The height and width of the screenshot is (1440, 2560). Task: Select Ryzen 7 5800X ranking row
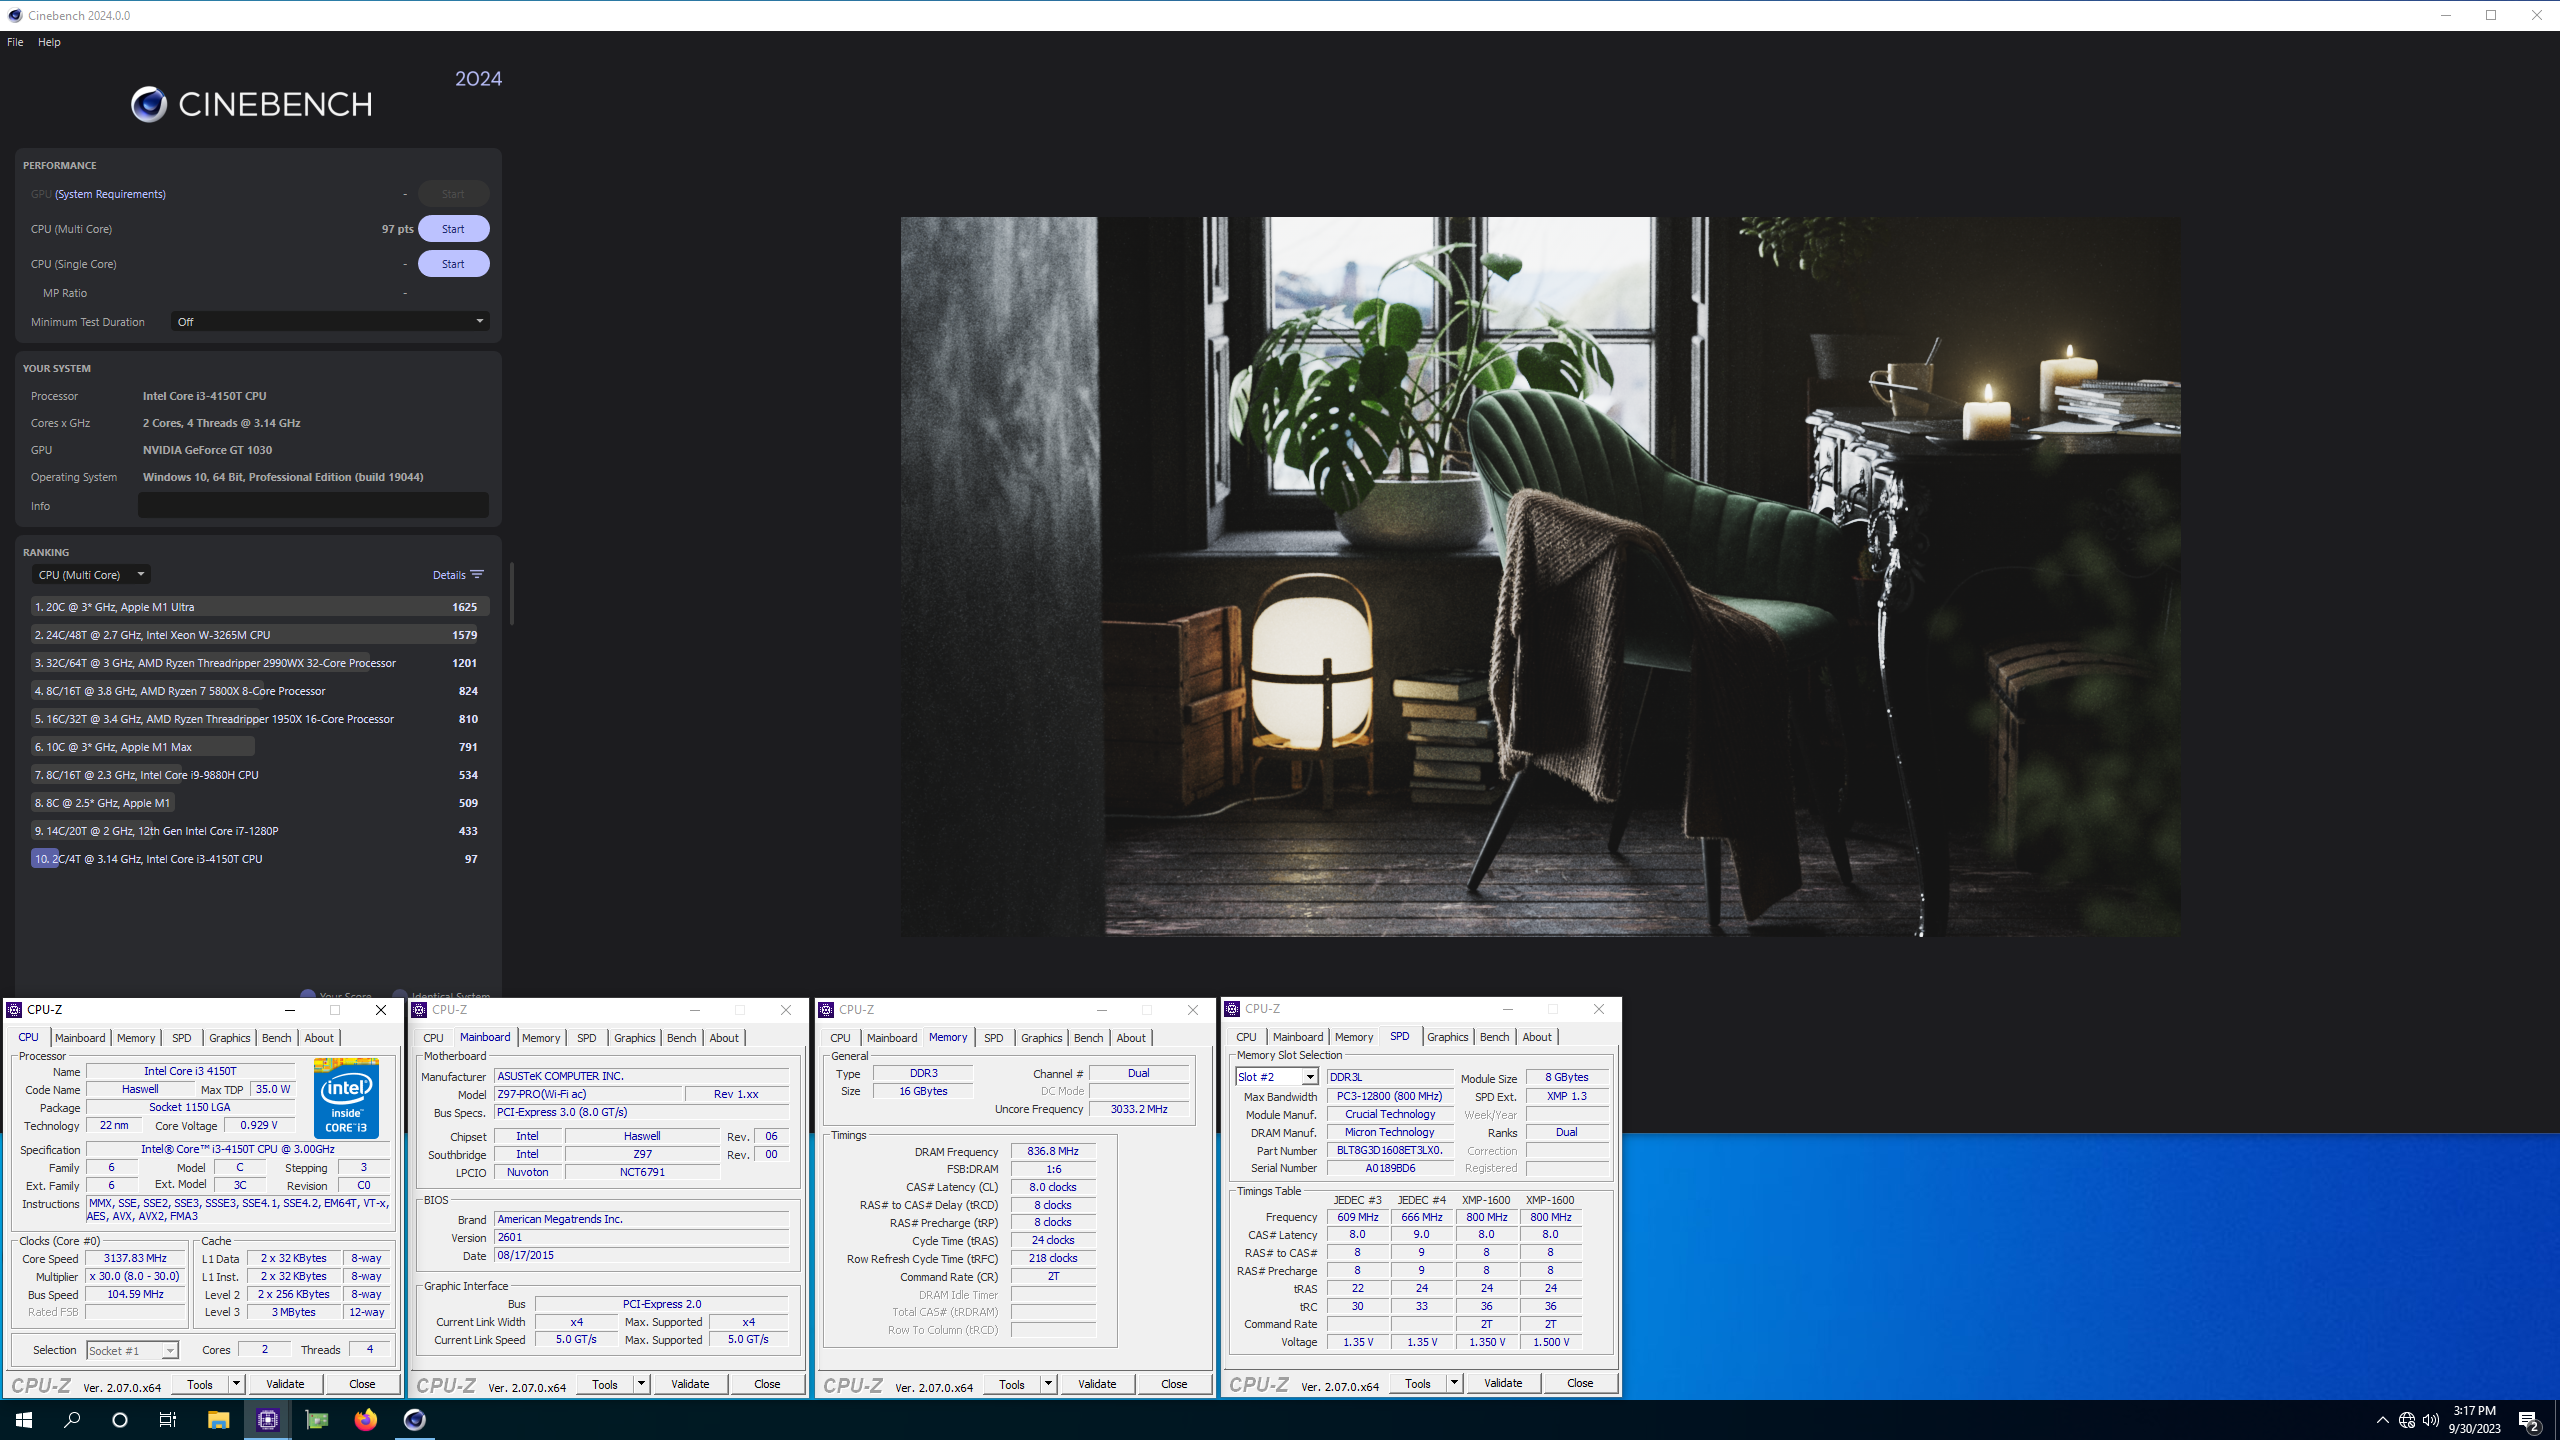[x=260, y=691]
